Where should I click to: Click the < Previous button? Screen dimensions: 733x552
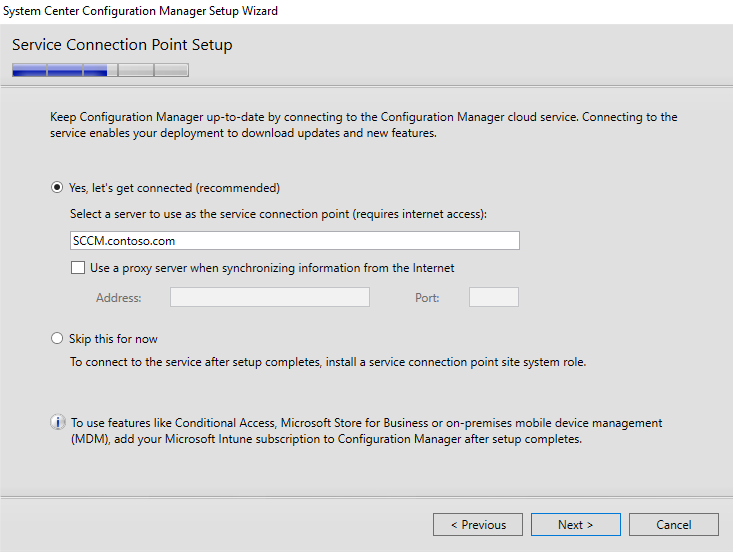pyautogui.click(x=478, y=525)
